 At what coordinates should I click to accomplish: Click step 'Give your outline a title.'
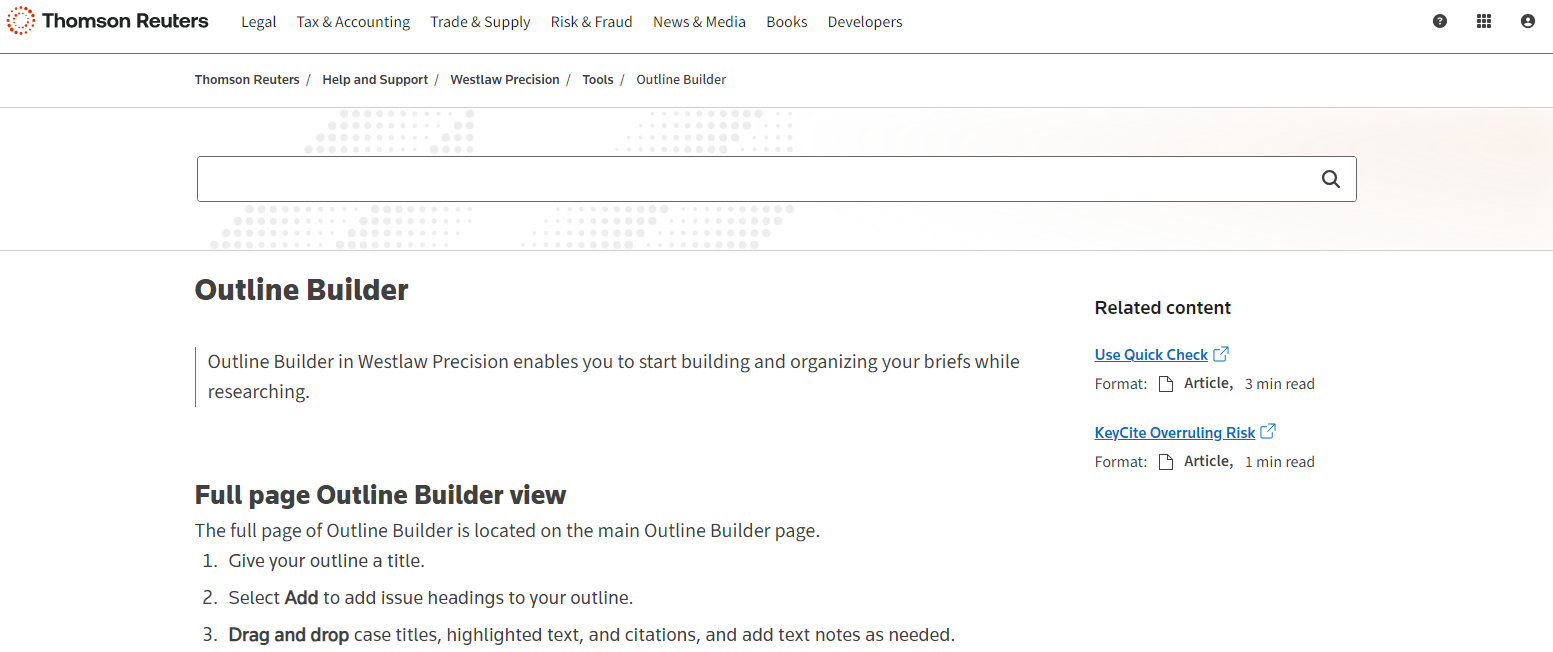pyautogui.click(x=327, y=561)
